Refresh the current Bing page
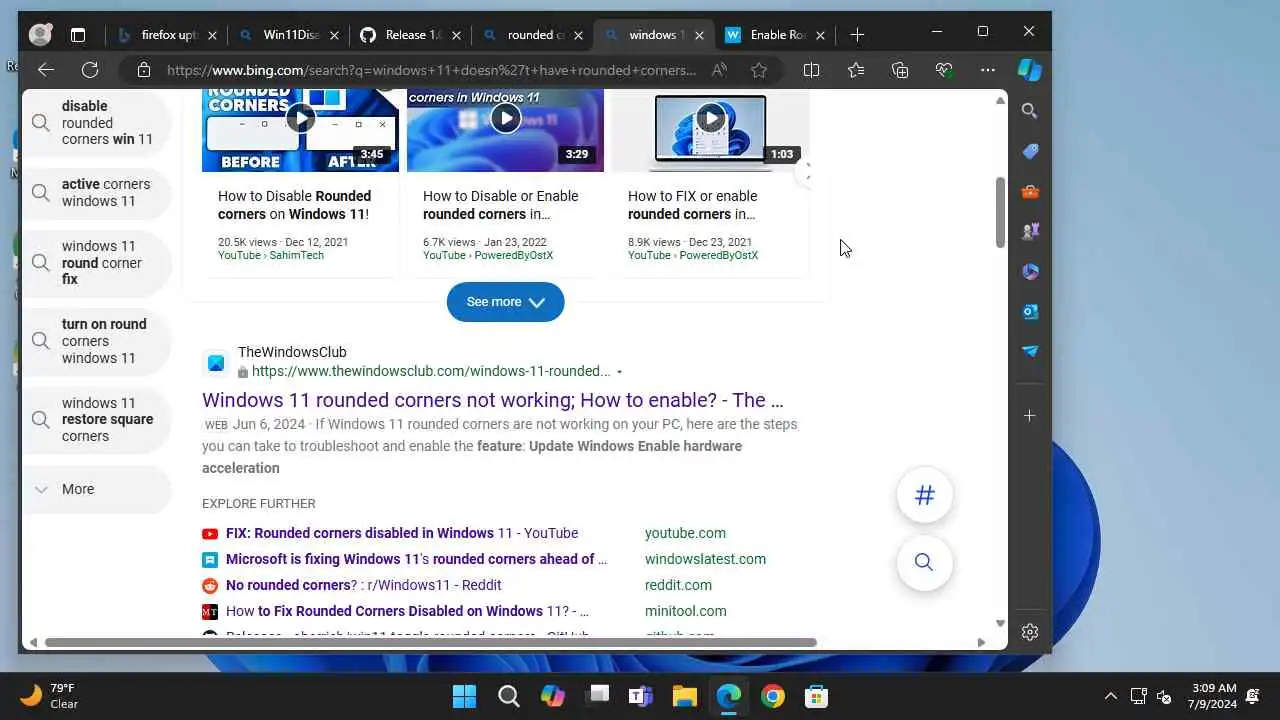1280x720 pixels. [90, 70]
